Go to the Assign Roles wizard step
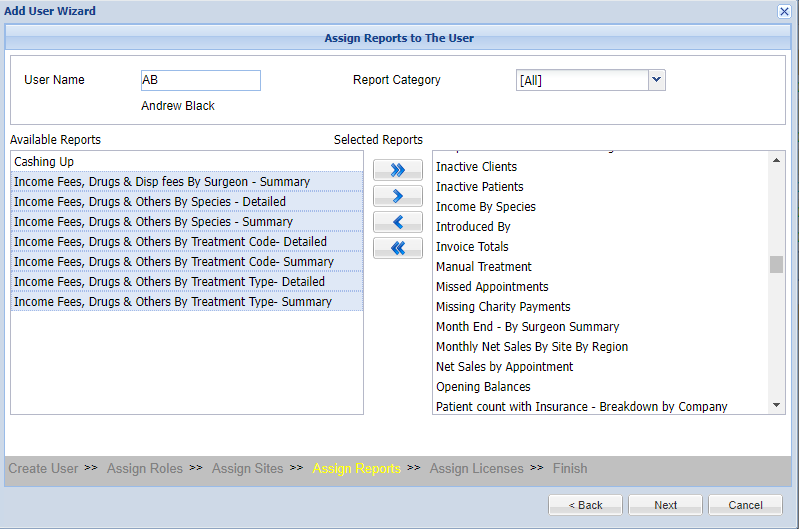 click(x=144, y=468)
